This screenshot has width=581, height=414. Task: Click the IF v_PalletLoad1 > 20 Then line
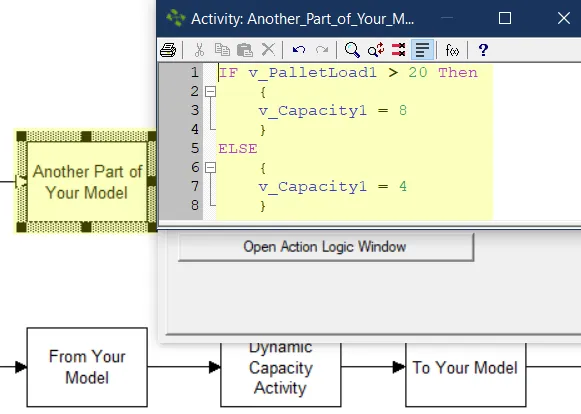pos(348,72)
